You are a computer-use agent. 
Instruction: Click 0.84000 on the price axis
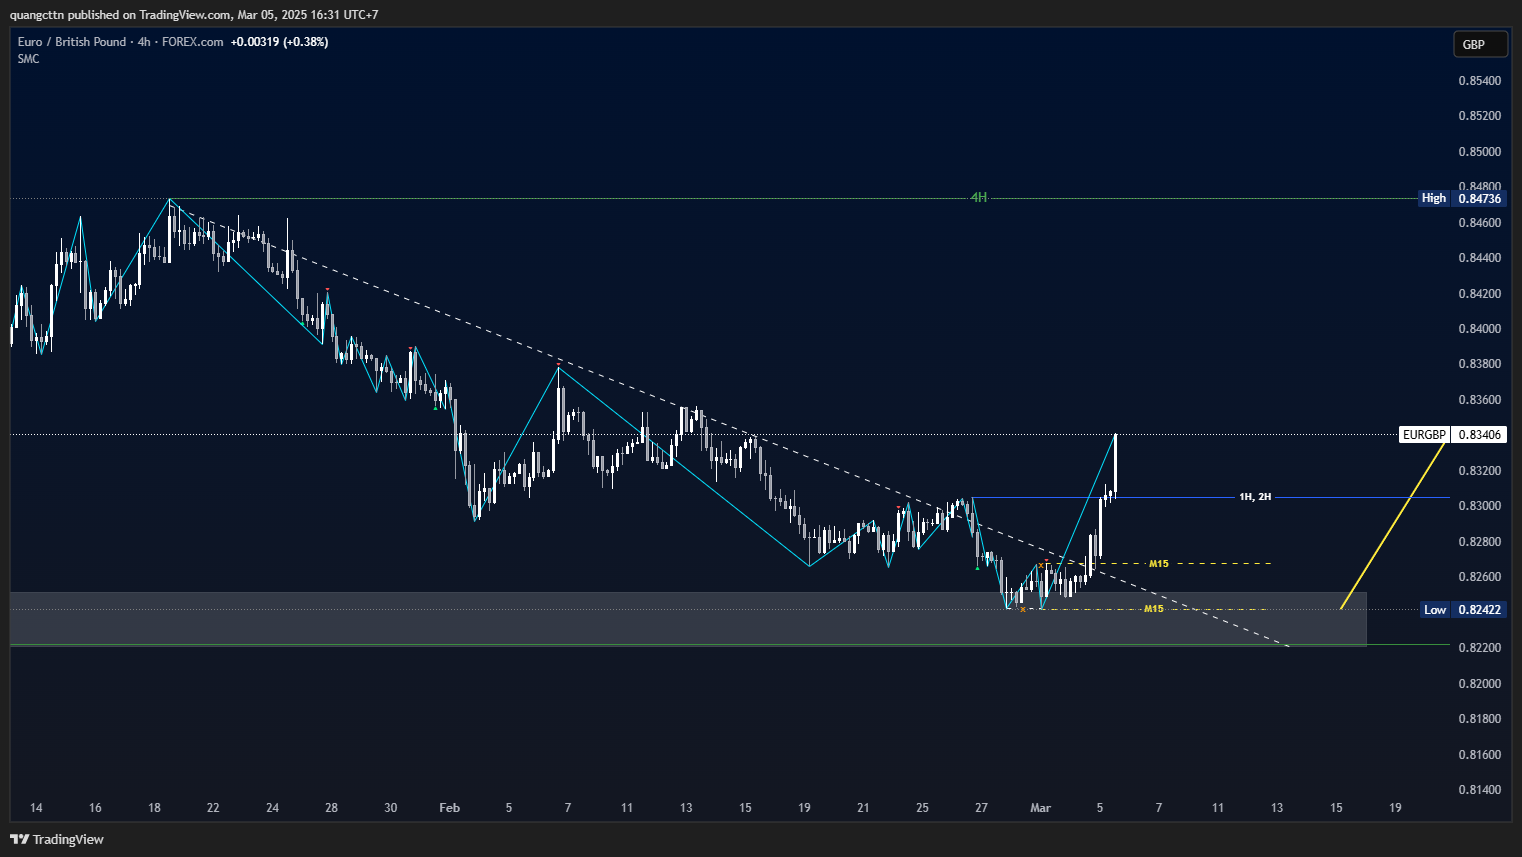tap(1479, 329)
